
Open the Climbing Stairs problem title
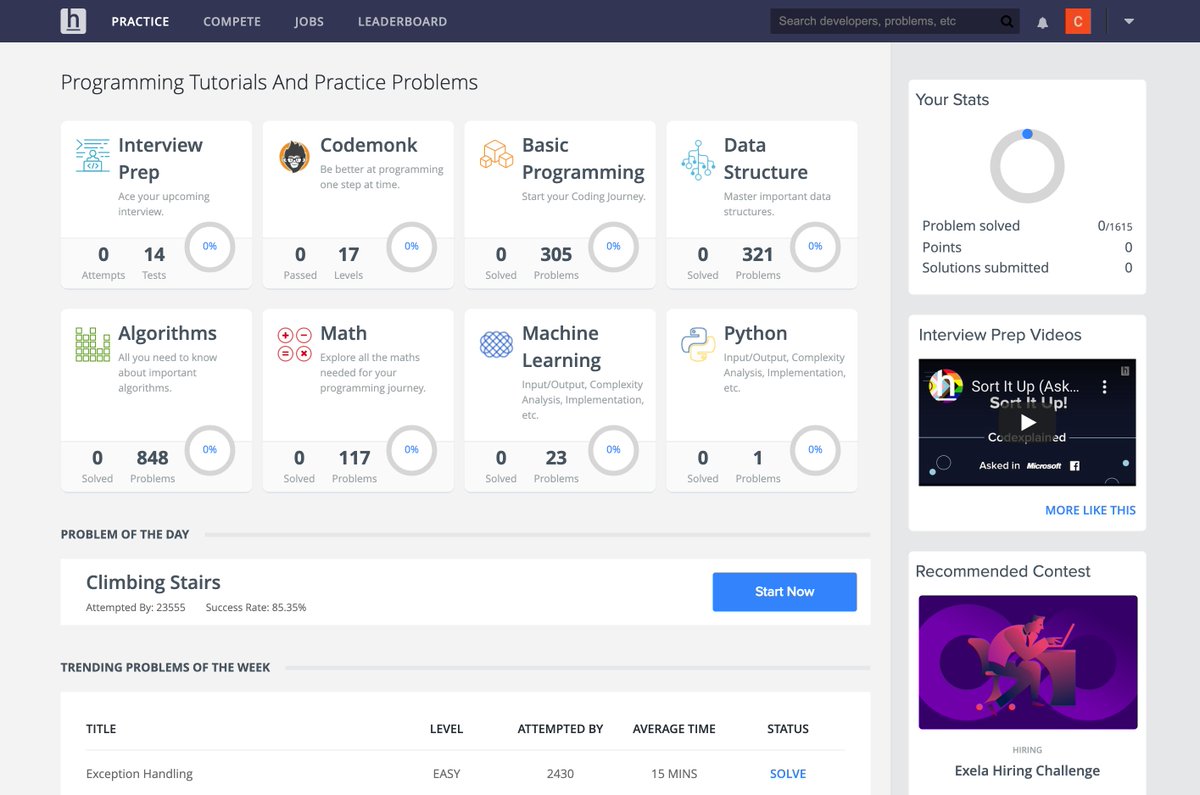pos(153,582)
